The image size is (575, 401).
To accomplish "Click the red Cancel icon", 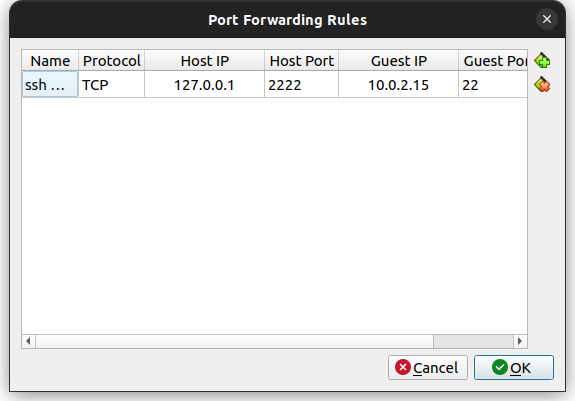I will pos(403,367).
